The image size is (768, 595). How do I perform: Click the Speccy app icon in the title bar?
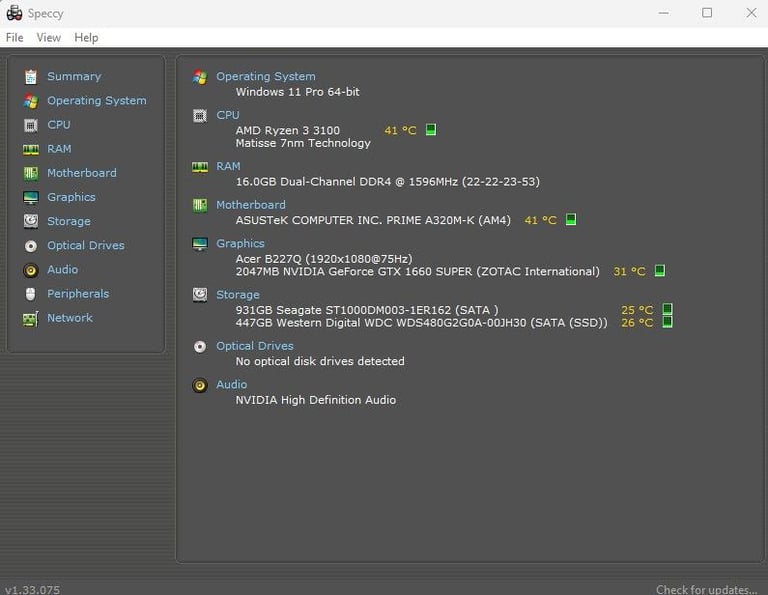(x=14, y=13)
